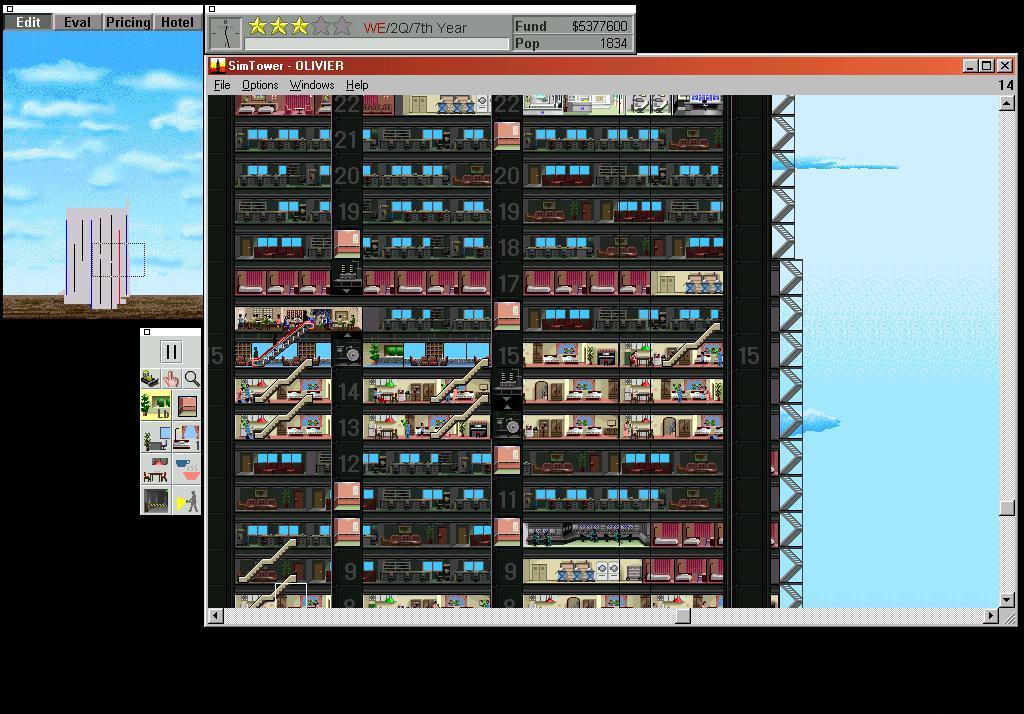Viewport: 1024px width, 714px height.
Task: Click the clock icon in the info bar
Action: [226, 33]
